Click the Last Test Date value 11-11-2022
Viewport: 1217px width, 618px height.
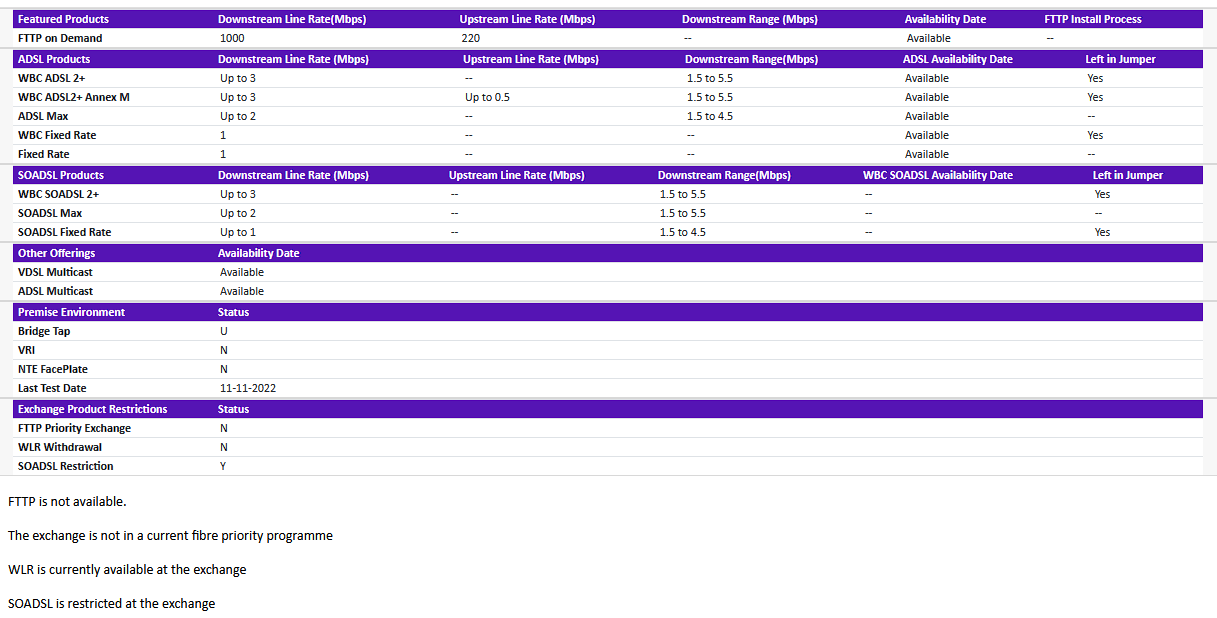(x=248, y=388)
